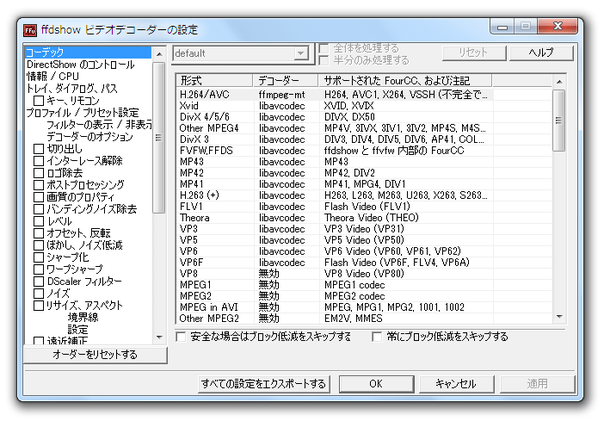Click left tree scroll down arrow
This screenshot has width=604, height=421.
tap(159, 337)
